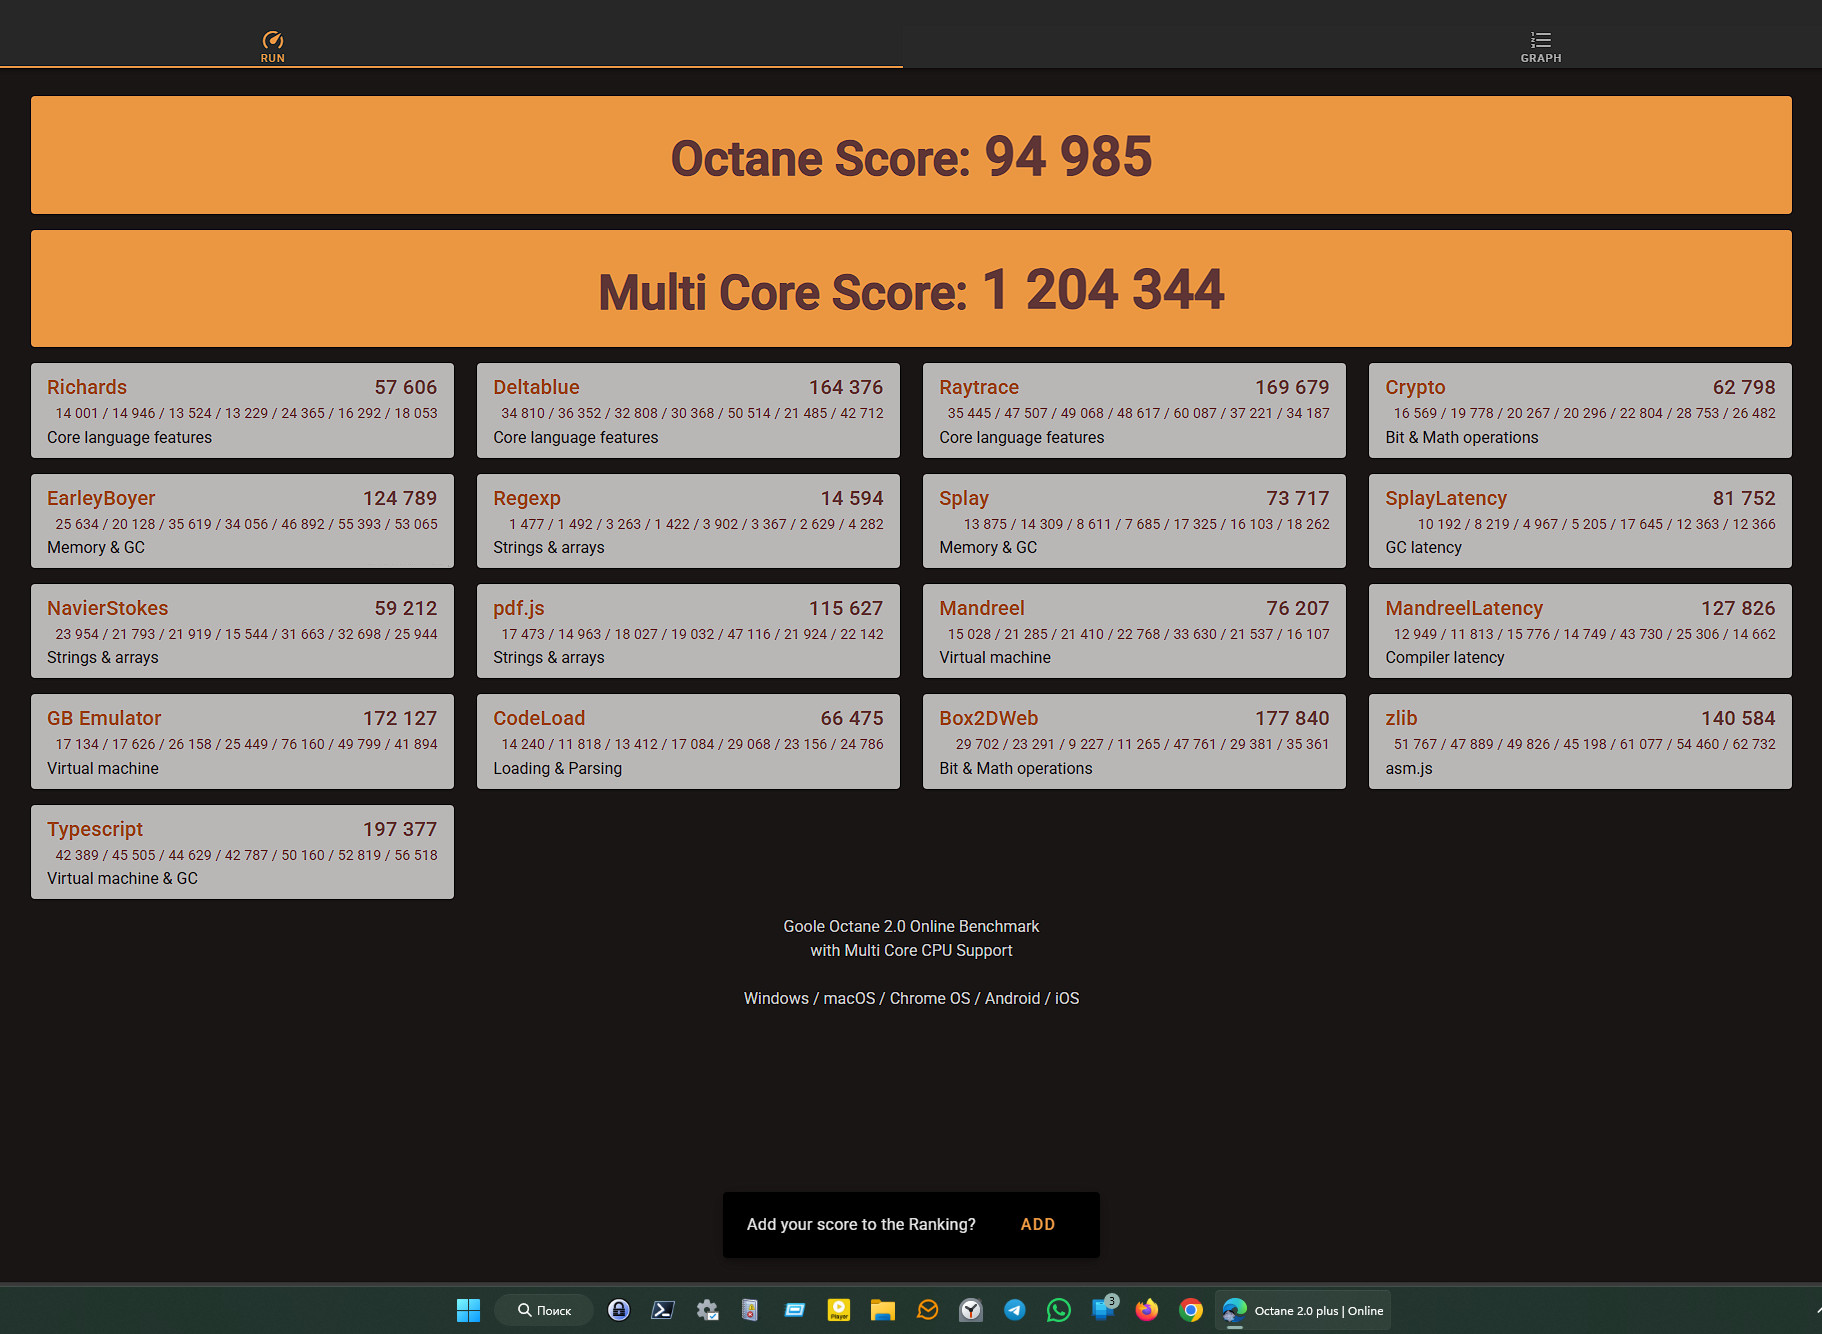
Task: Open PowerShell terminal from the taskbar
Action: click(663, 1310)
